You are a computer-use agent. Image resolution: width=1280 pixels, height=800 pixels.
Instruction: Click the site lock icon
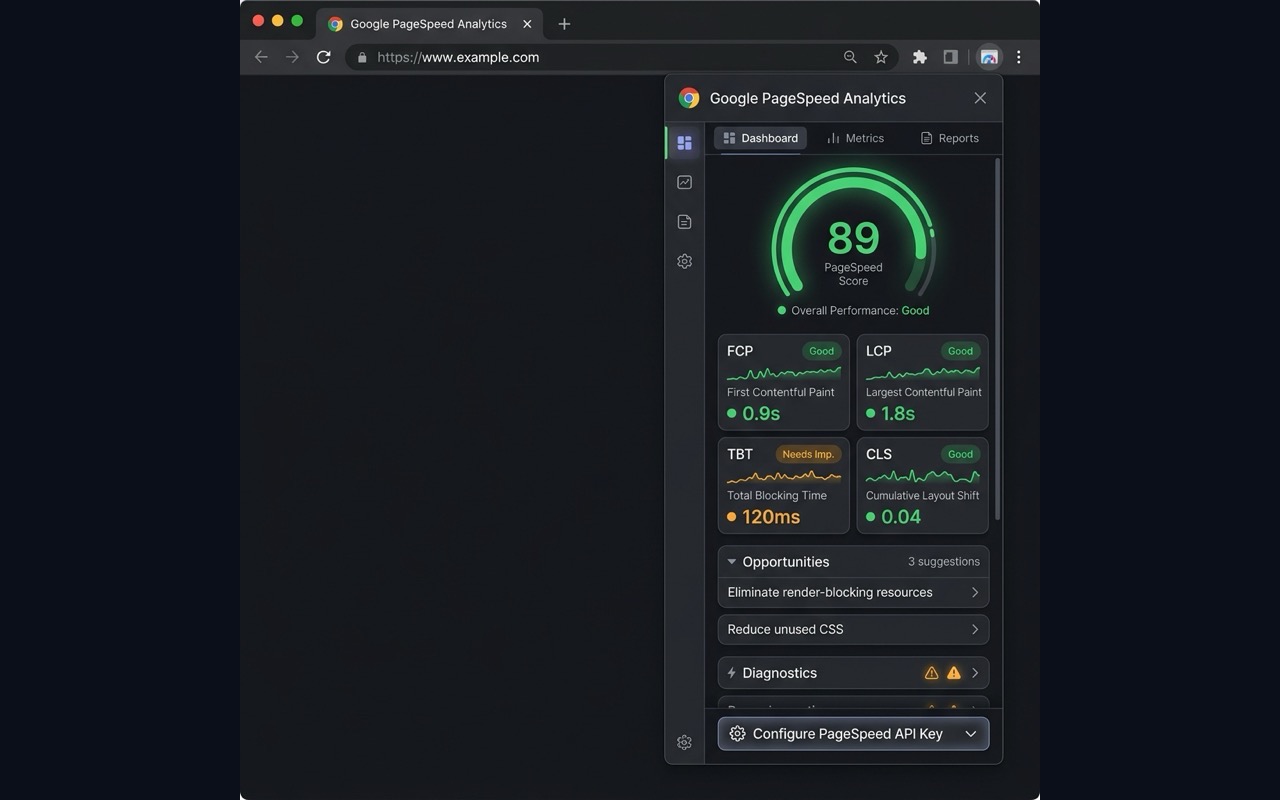click(x=362, y=57)
